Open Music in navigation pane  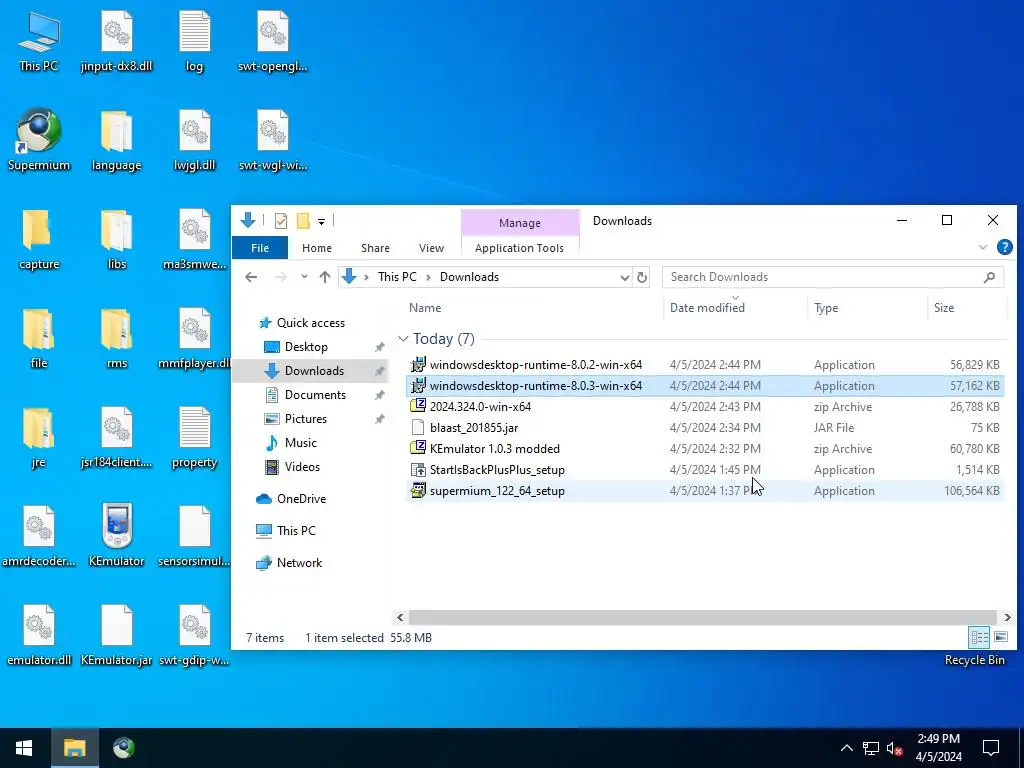click(x=300, y=443)
